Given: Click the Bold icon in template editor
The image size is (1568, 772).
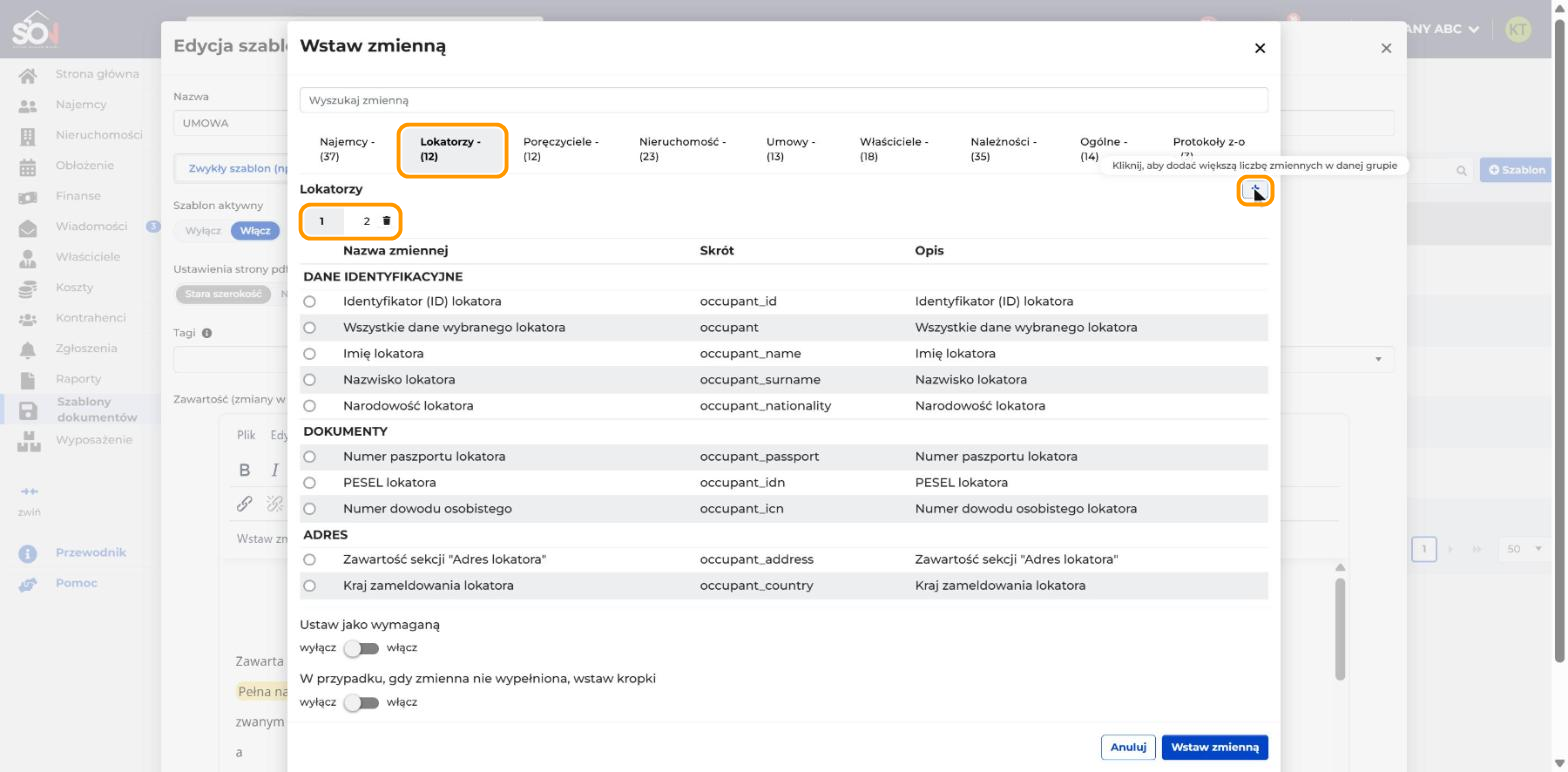Looking at the screenshot, I should point(244,470).
